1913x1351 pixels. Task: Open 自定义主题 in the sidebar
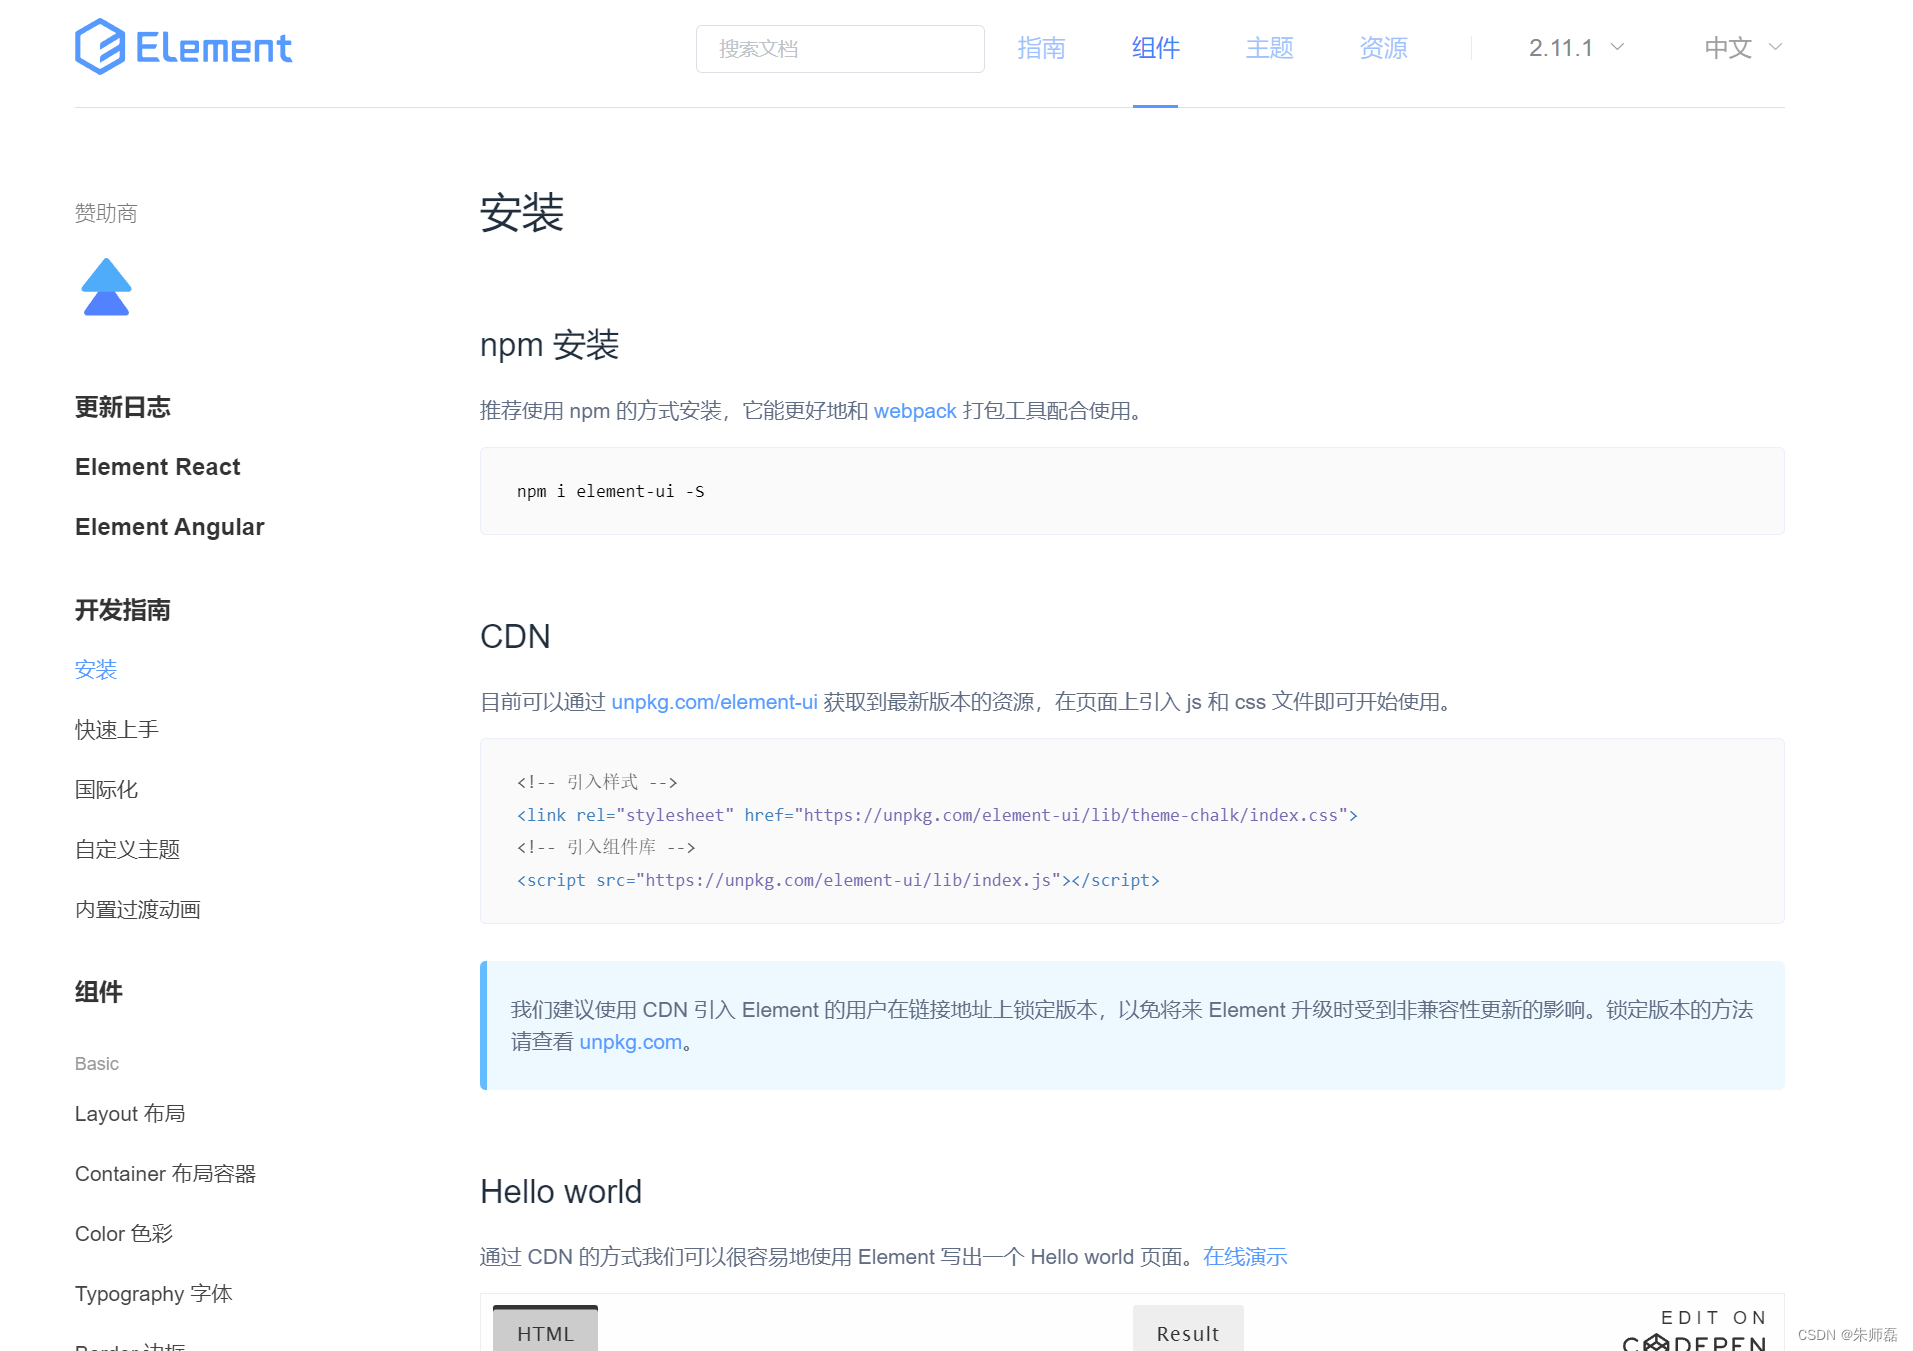coord(127,849)
